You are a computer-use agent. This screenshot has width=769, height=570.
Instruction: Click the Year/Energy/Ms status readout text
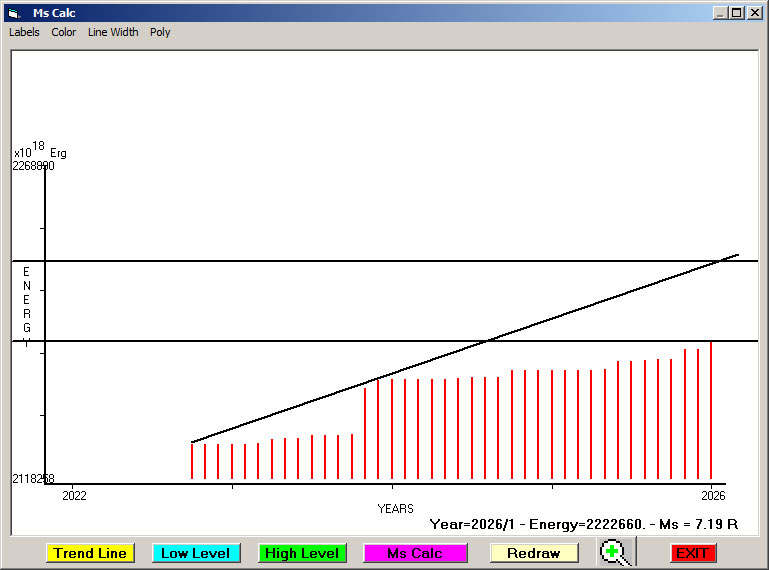click(x=583, y=524)
